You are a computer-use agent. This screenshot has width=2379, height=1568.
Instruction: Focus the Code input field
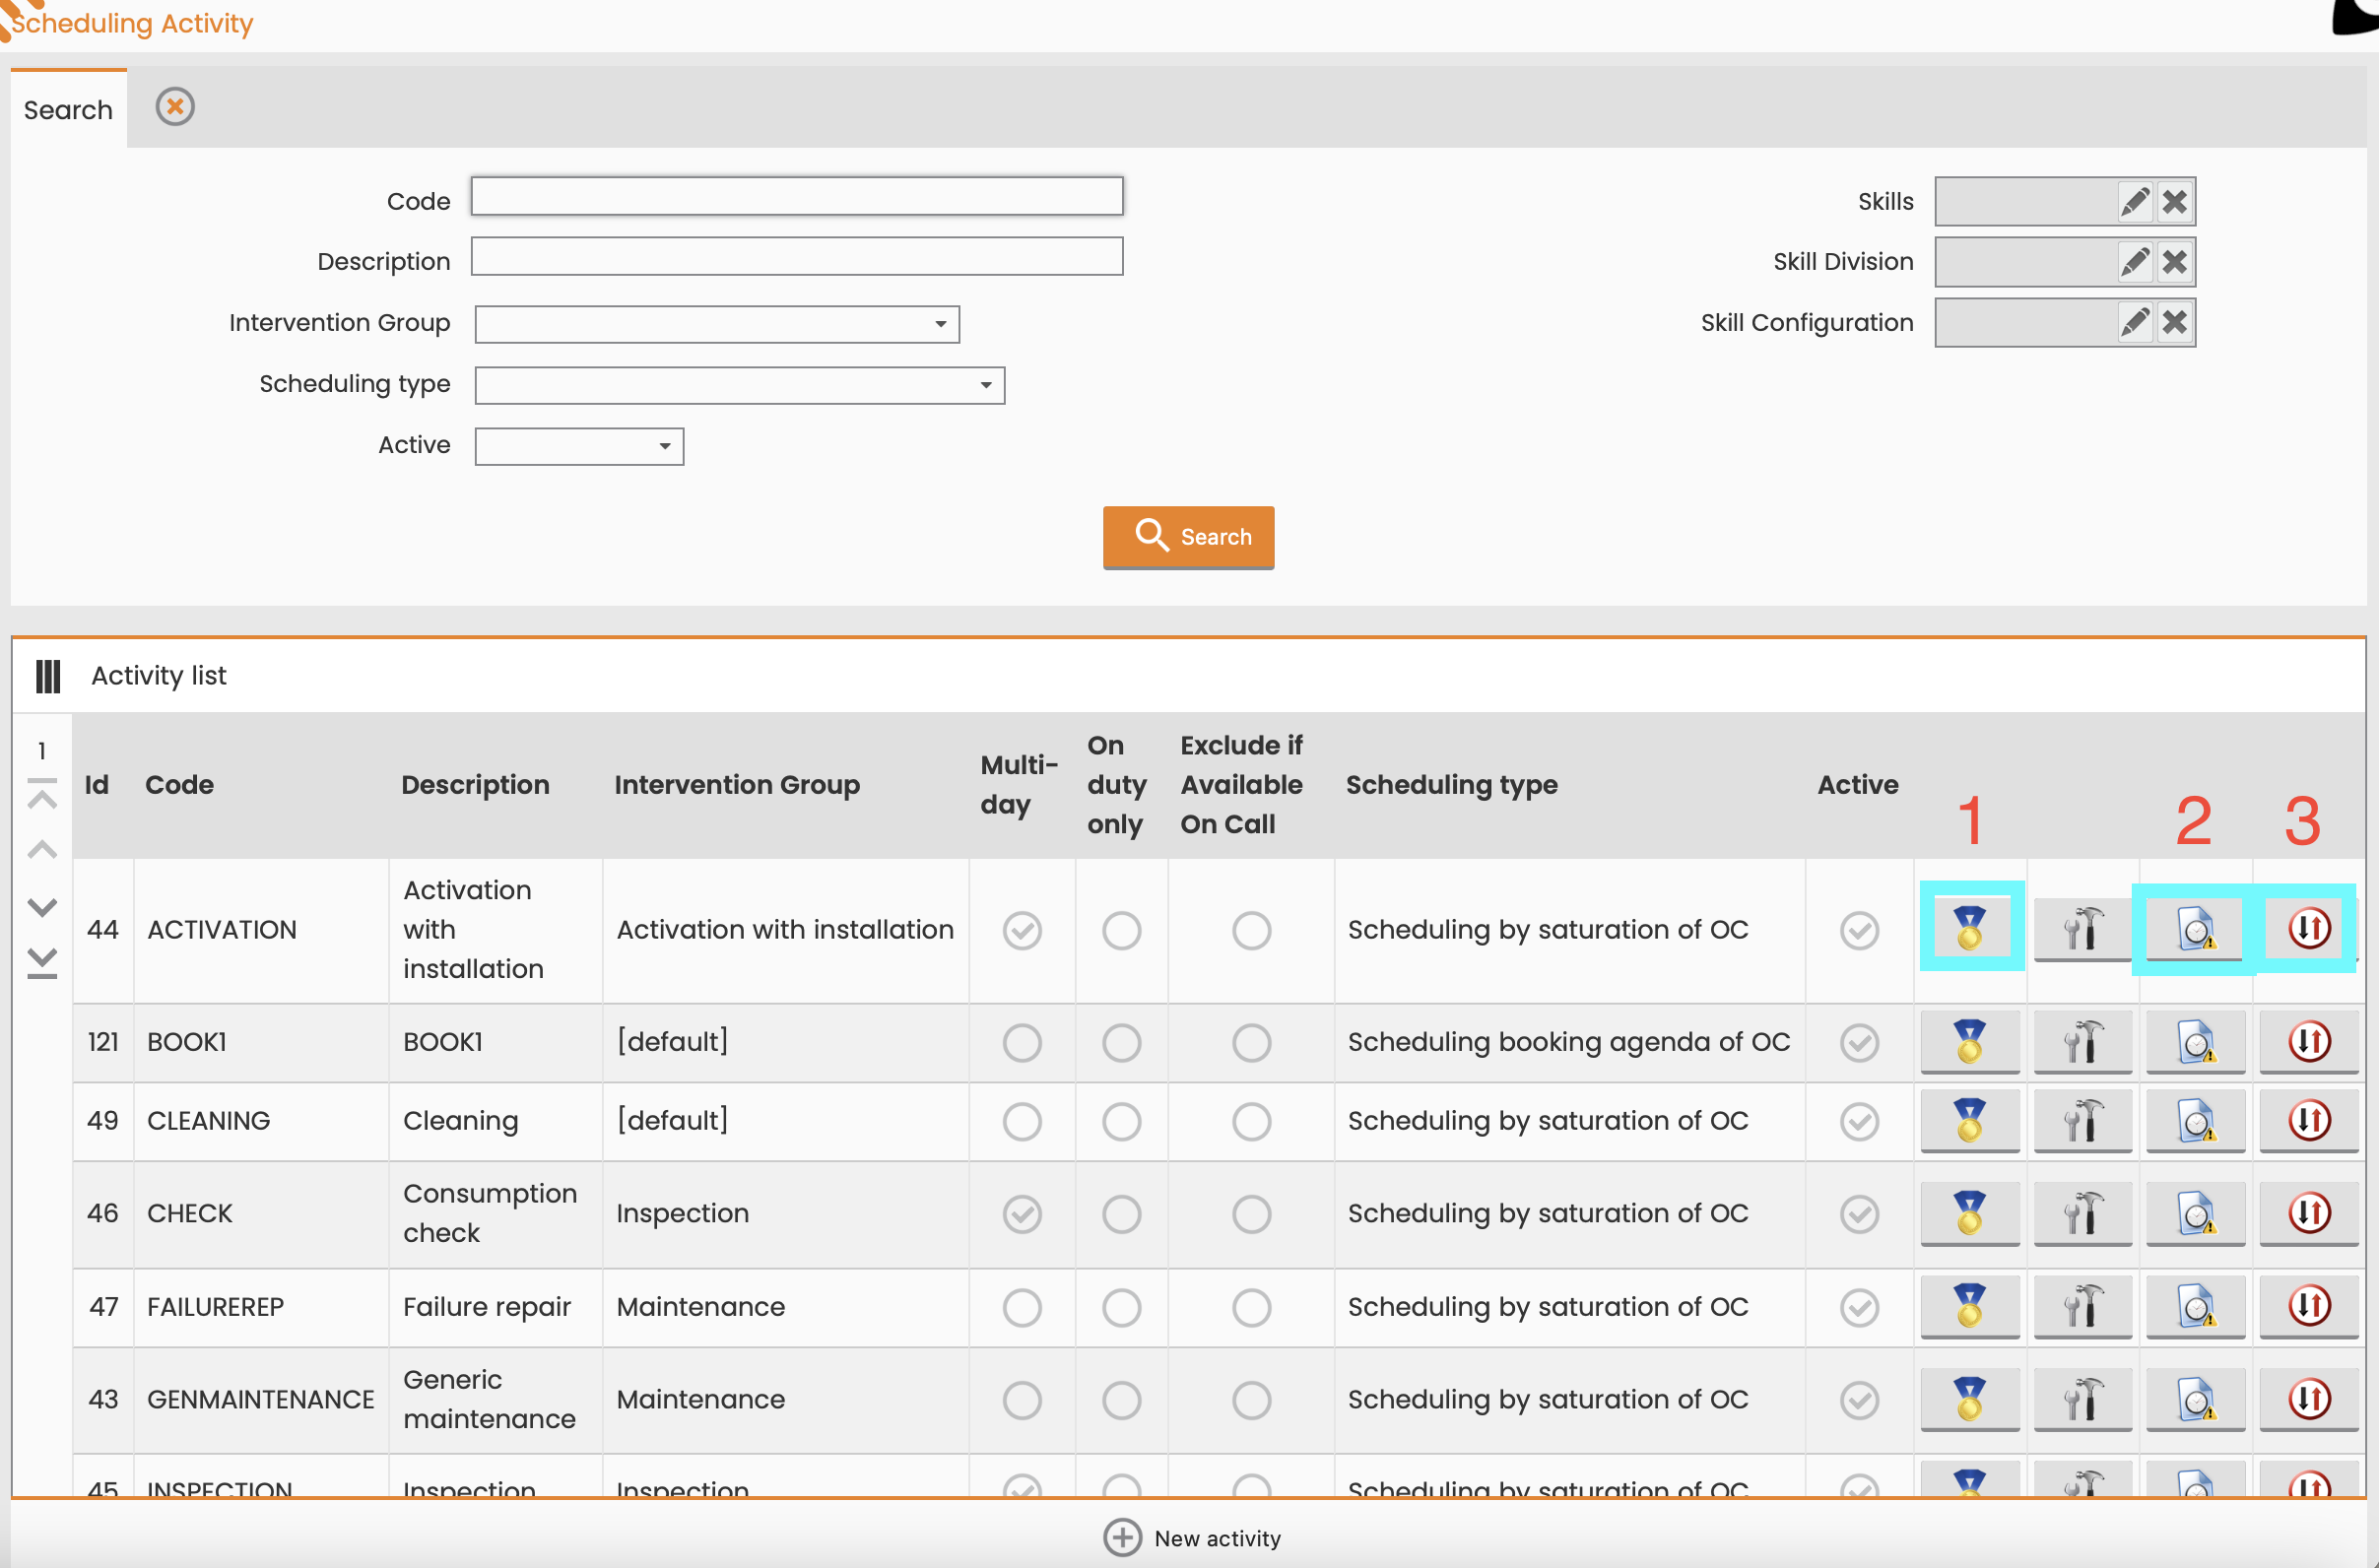[x=797, y=196]
